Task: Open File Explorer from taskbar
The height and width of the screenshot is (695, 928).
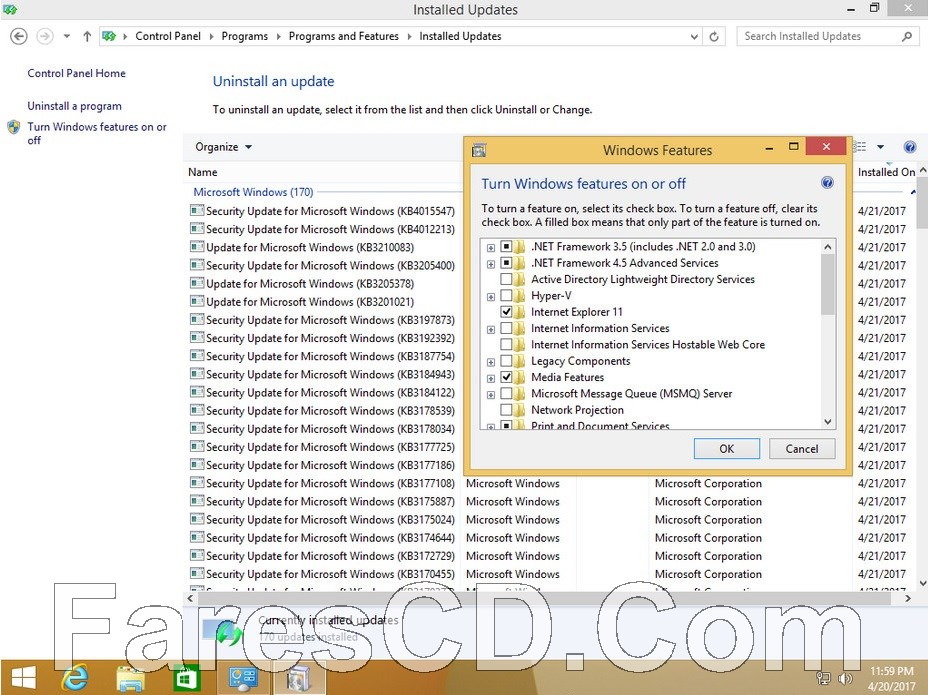Action: 130,678
